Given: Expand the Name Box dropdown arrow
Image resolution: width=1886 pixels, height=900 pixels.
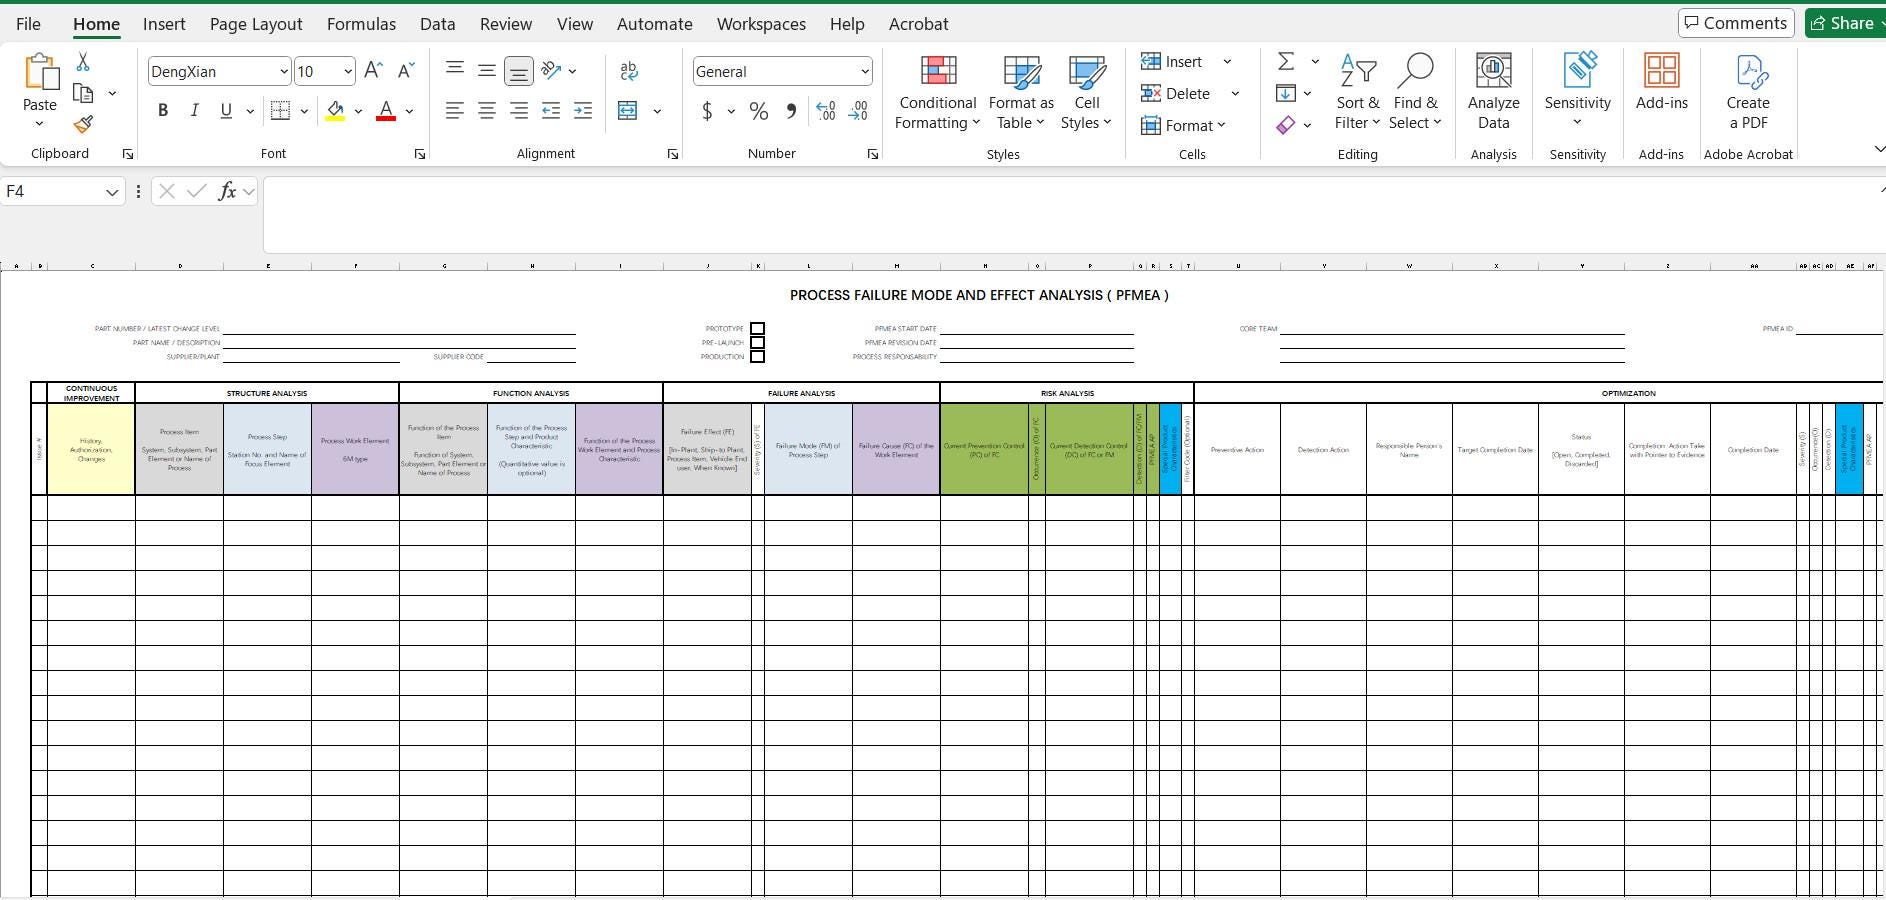Looking at the screenshot, I should [112, 192].
